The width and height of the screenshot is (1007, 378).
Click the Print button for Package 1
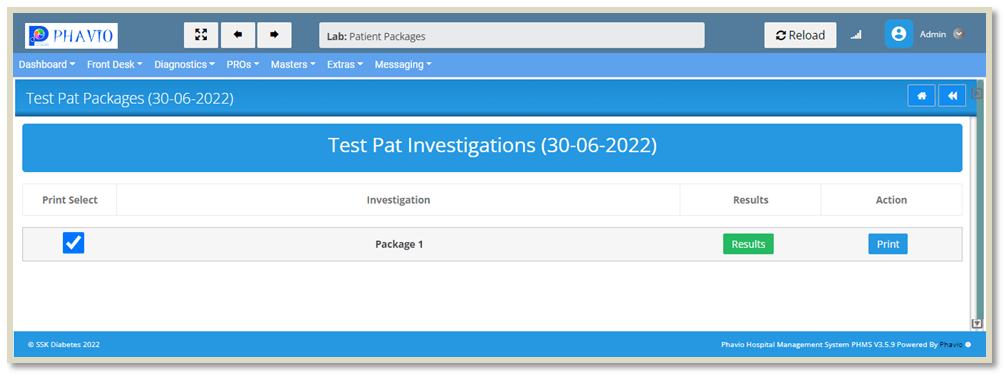click(888, 244)
